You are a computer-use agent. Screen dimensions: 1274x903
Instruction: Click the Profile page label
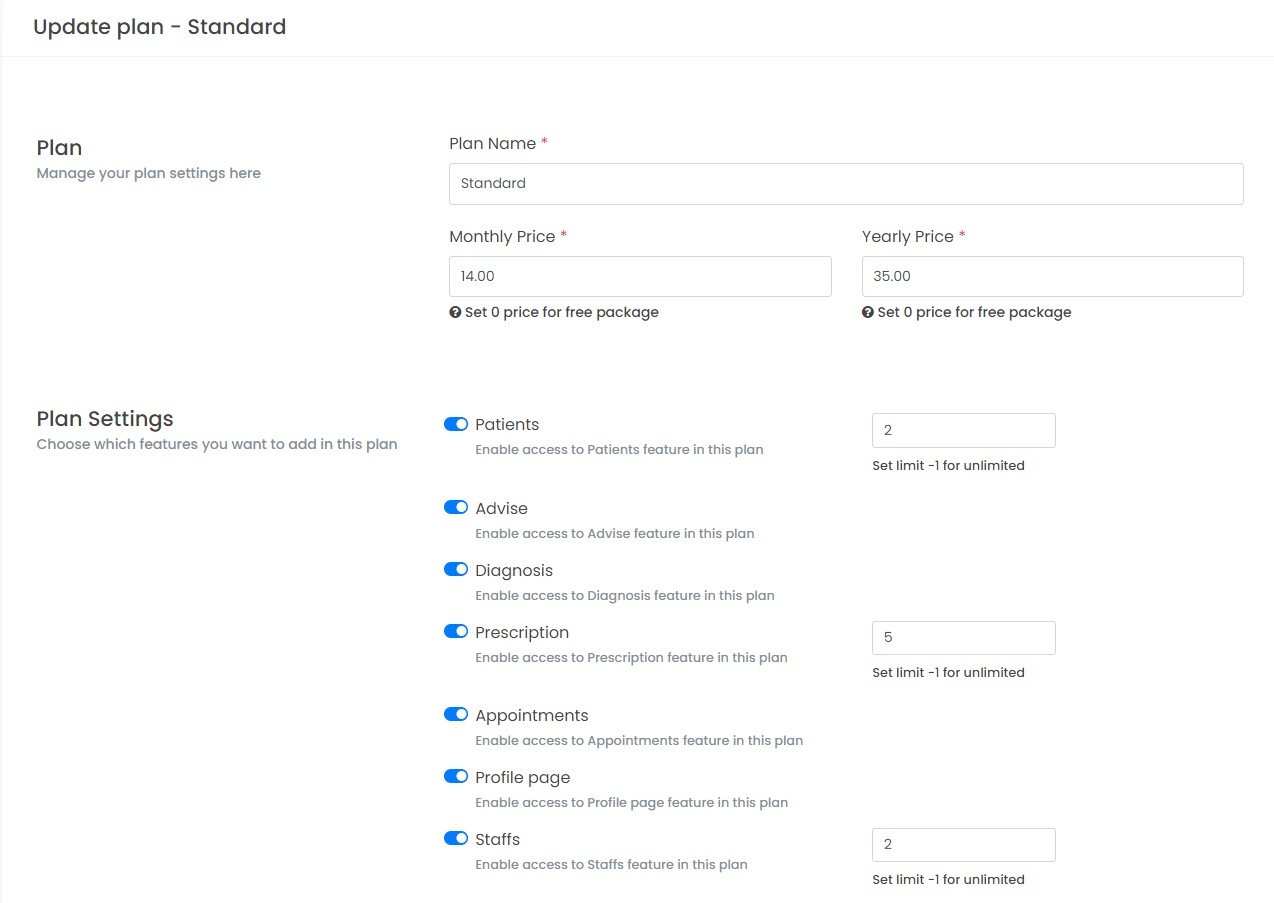click(x=522, y=778)
